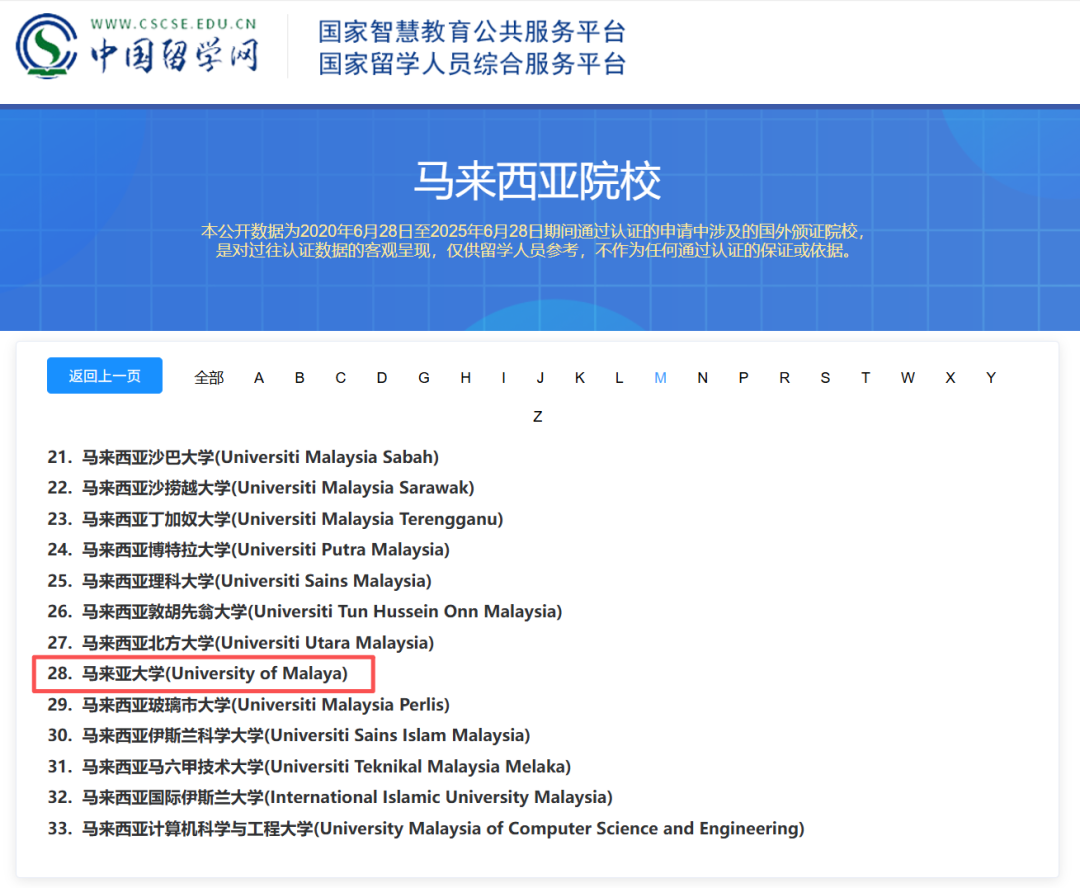
Task: Open Universiti Malaysia Terengganu entry
Action: pyautogui.click(x=276, y=519)
